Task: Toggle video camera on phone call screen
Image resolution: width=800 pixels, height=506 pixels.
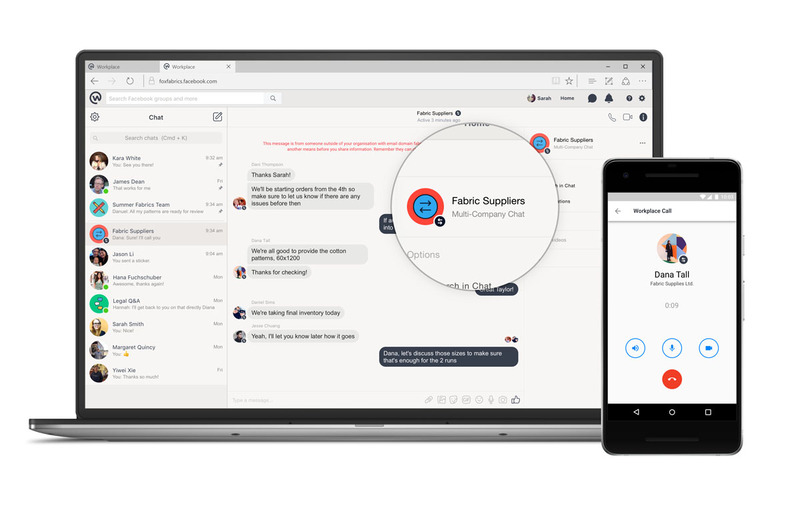Action: [709, 348]
